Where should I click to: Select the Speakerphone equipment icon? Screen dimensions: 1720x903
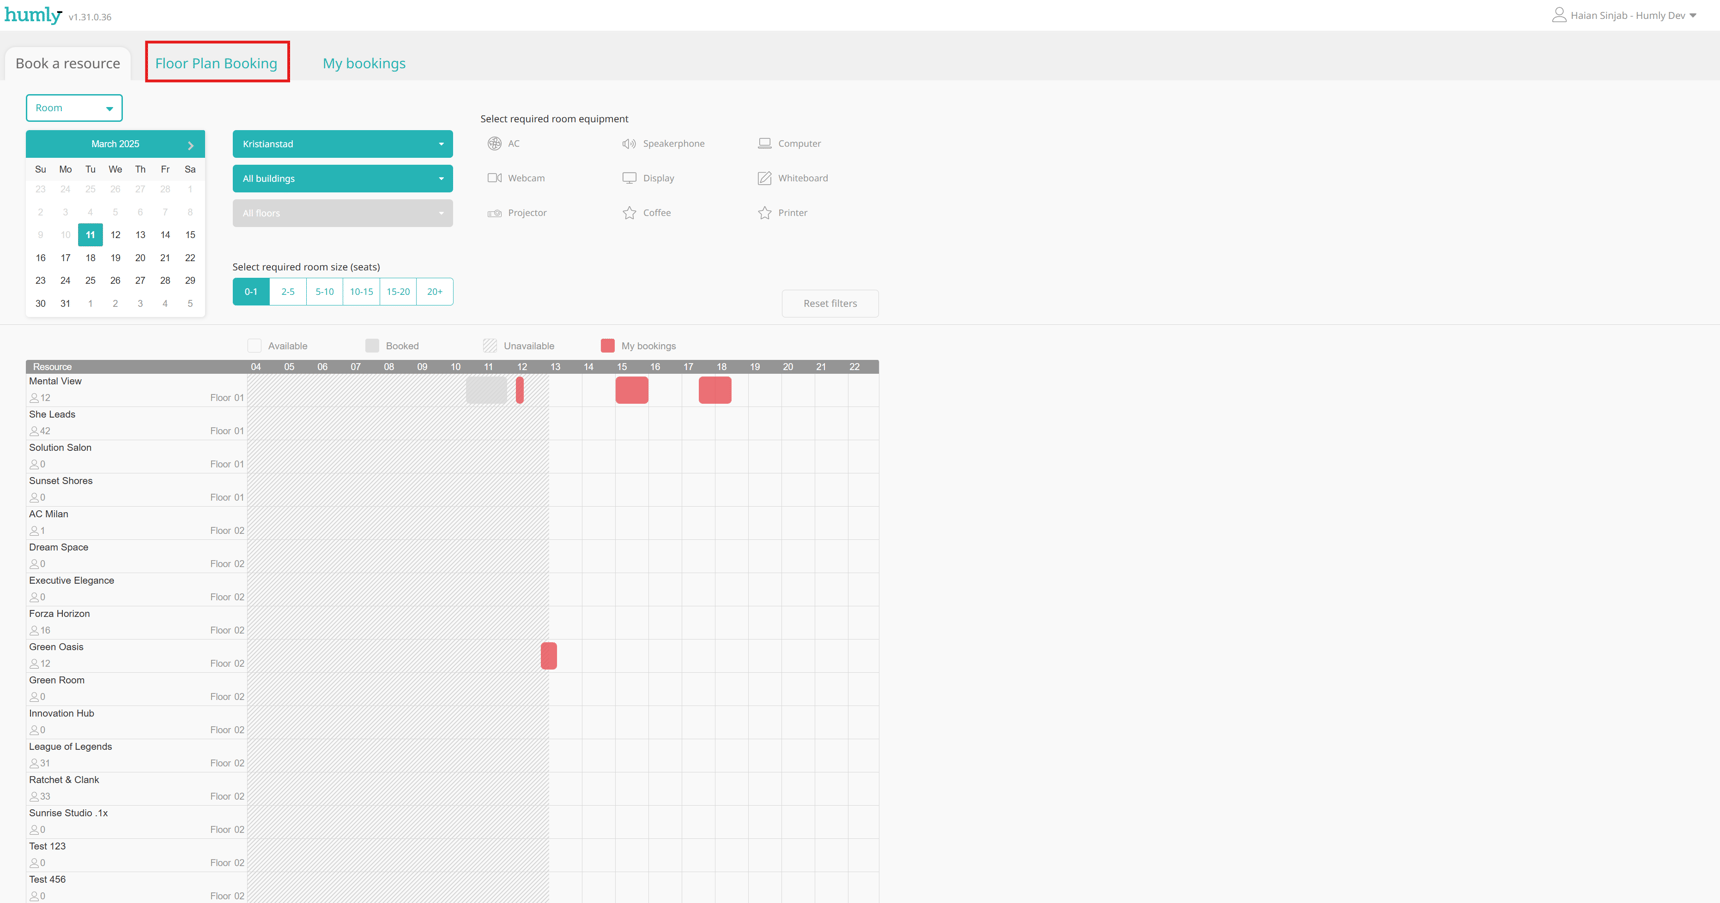coord(629,144)
